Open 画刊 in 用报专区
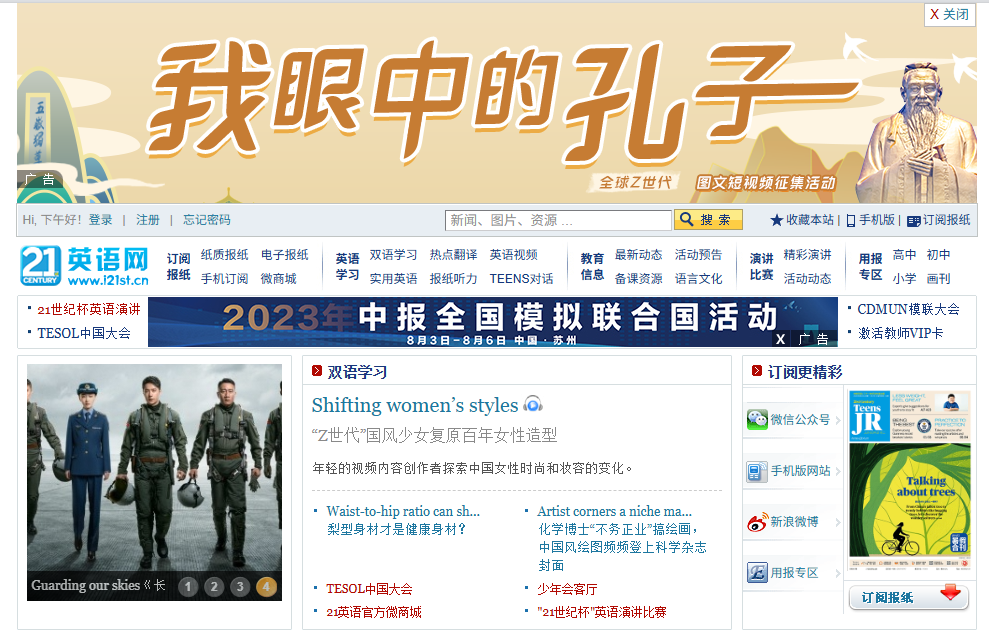Viewport: 989px width, 633px height. coord(939,279)
